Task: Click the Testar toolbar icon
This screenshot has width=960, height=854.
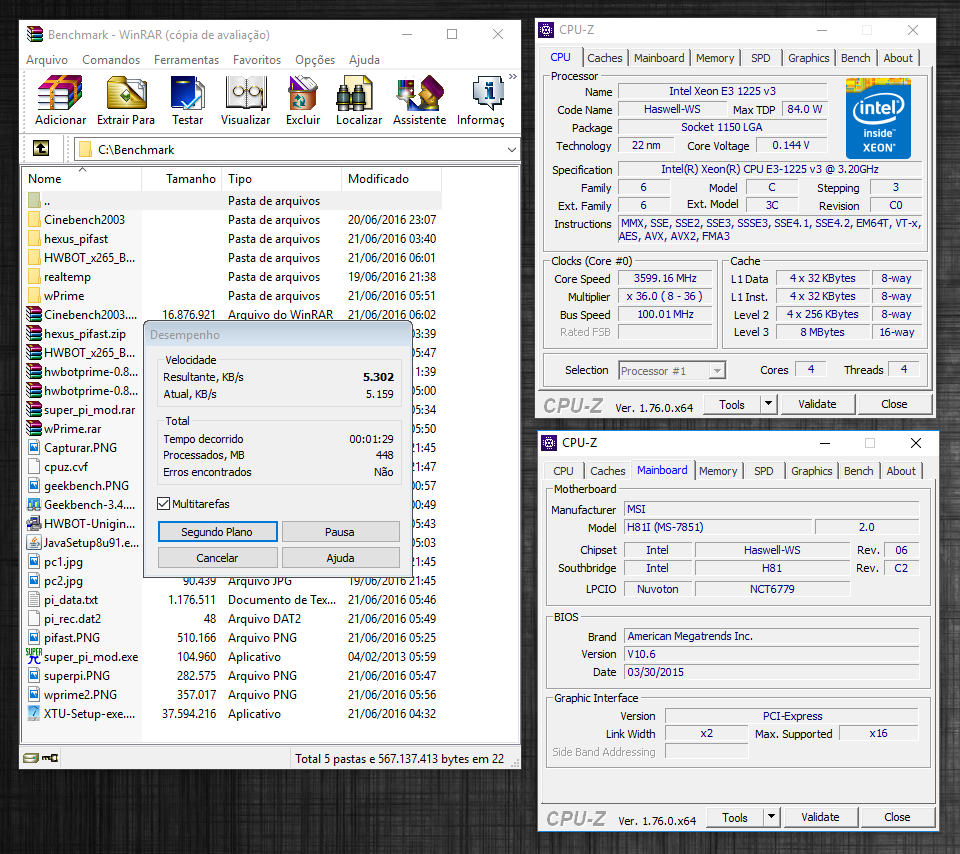Action: coord(187,101)
